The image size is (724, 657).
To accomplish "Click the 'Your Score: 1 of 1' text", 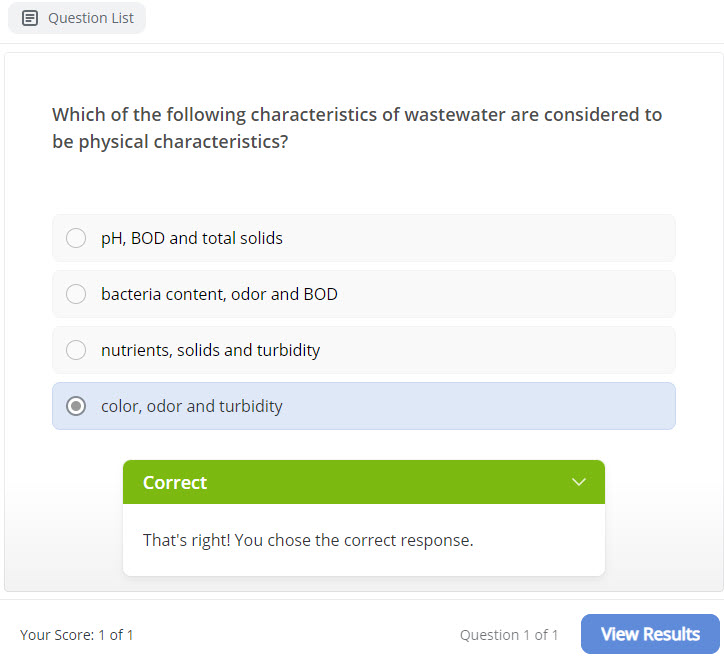I will pos(77,634).
